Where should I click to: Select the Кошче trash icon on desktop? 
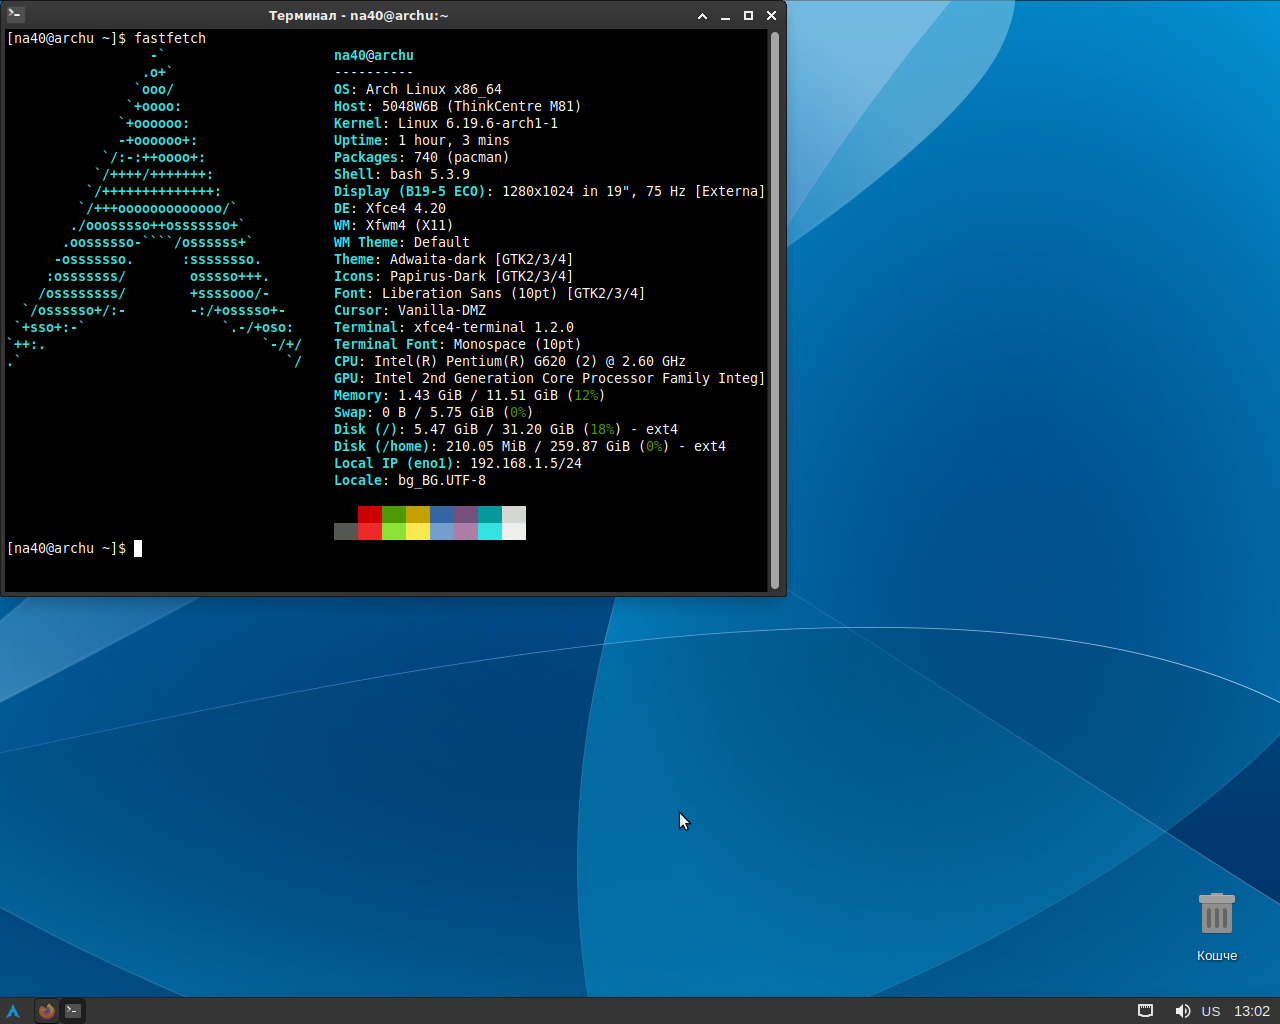click(1217, 927)
